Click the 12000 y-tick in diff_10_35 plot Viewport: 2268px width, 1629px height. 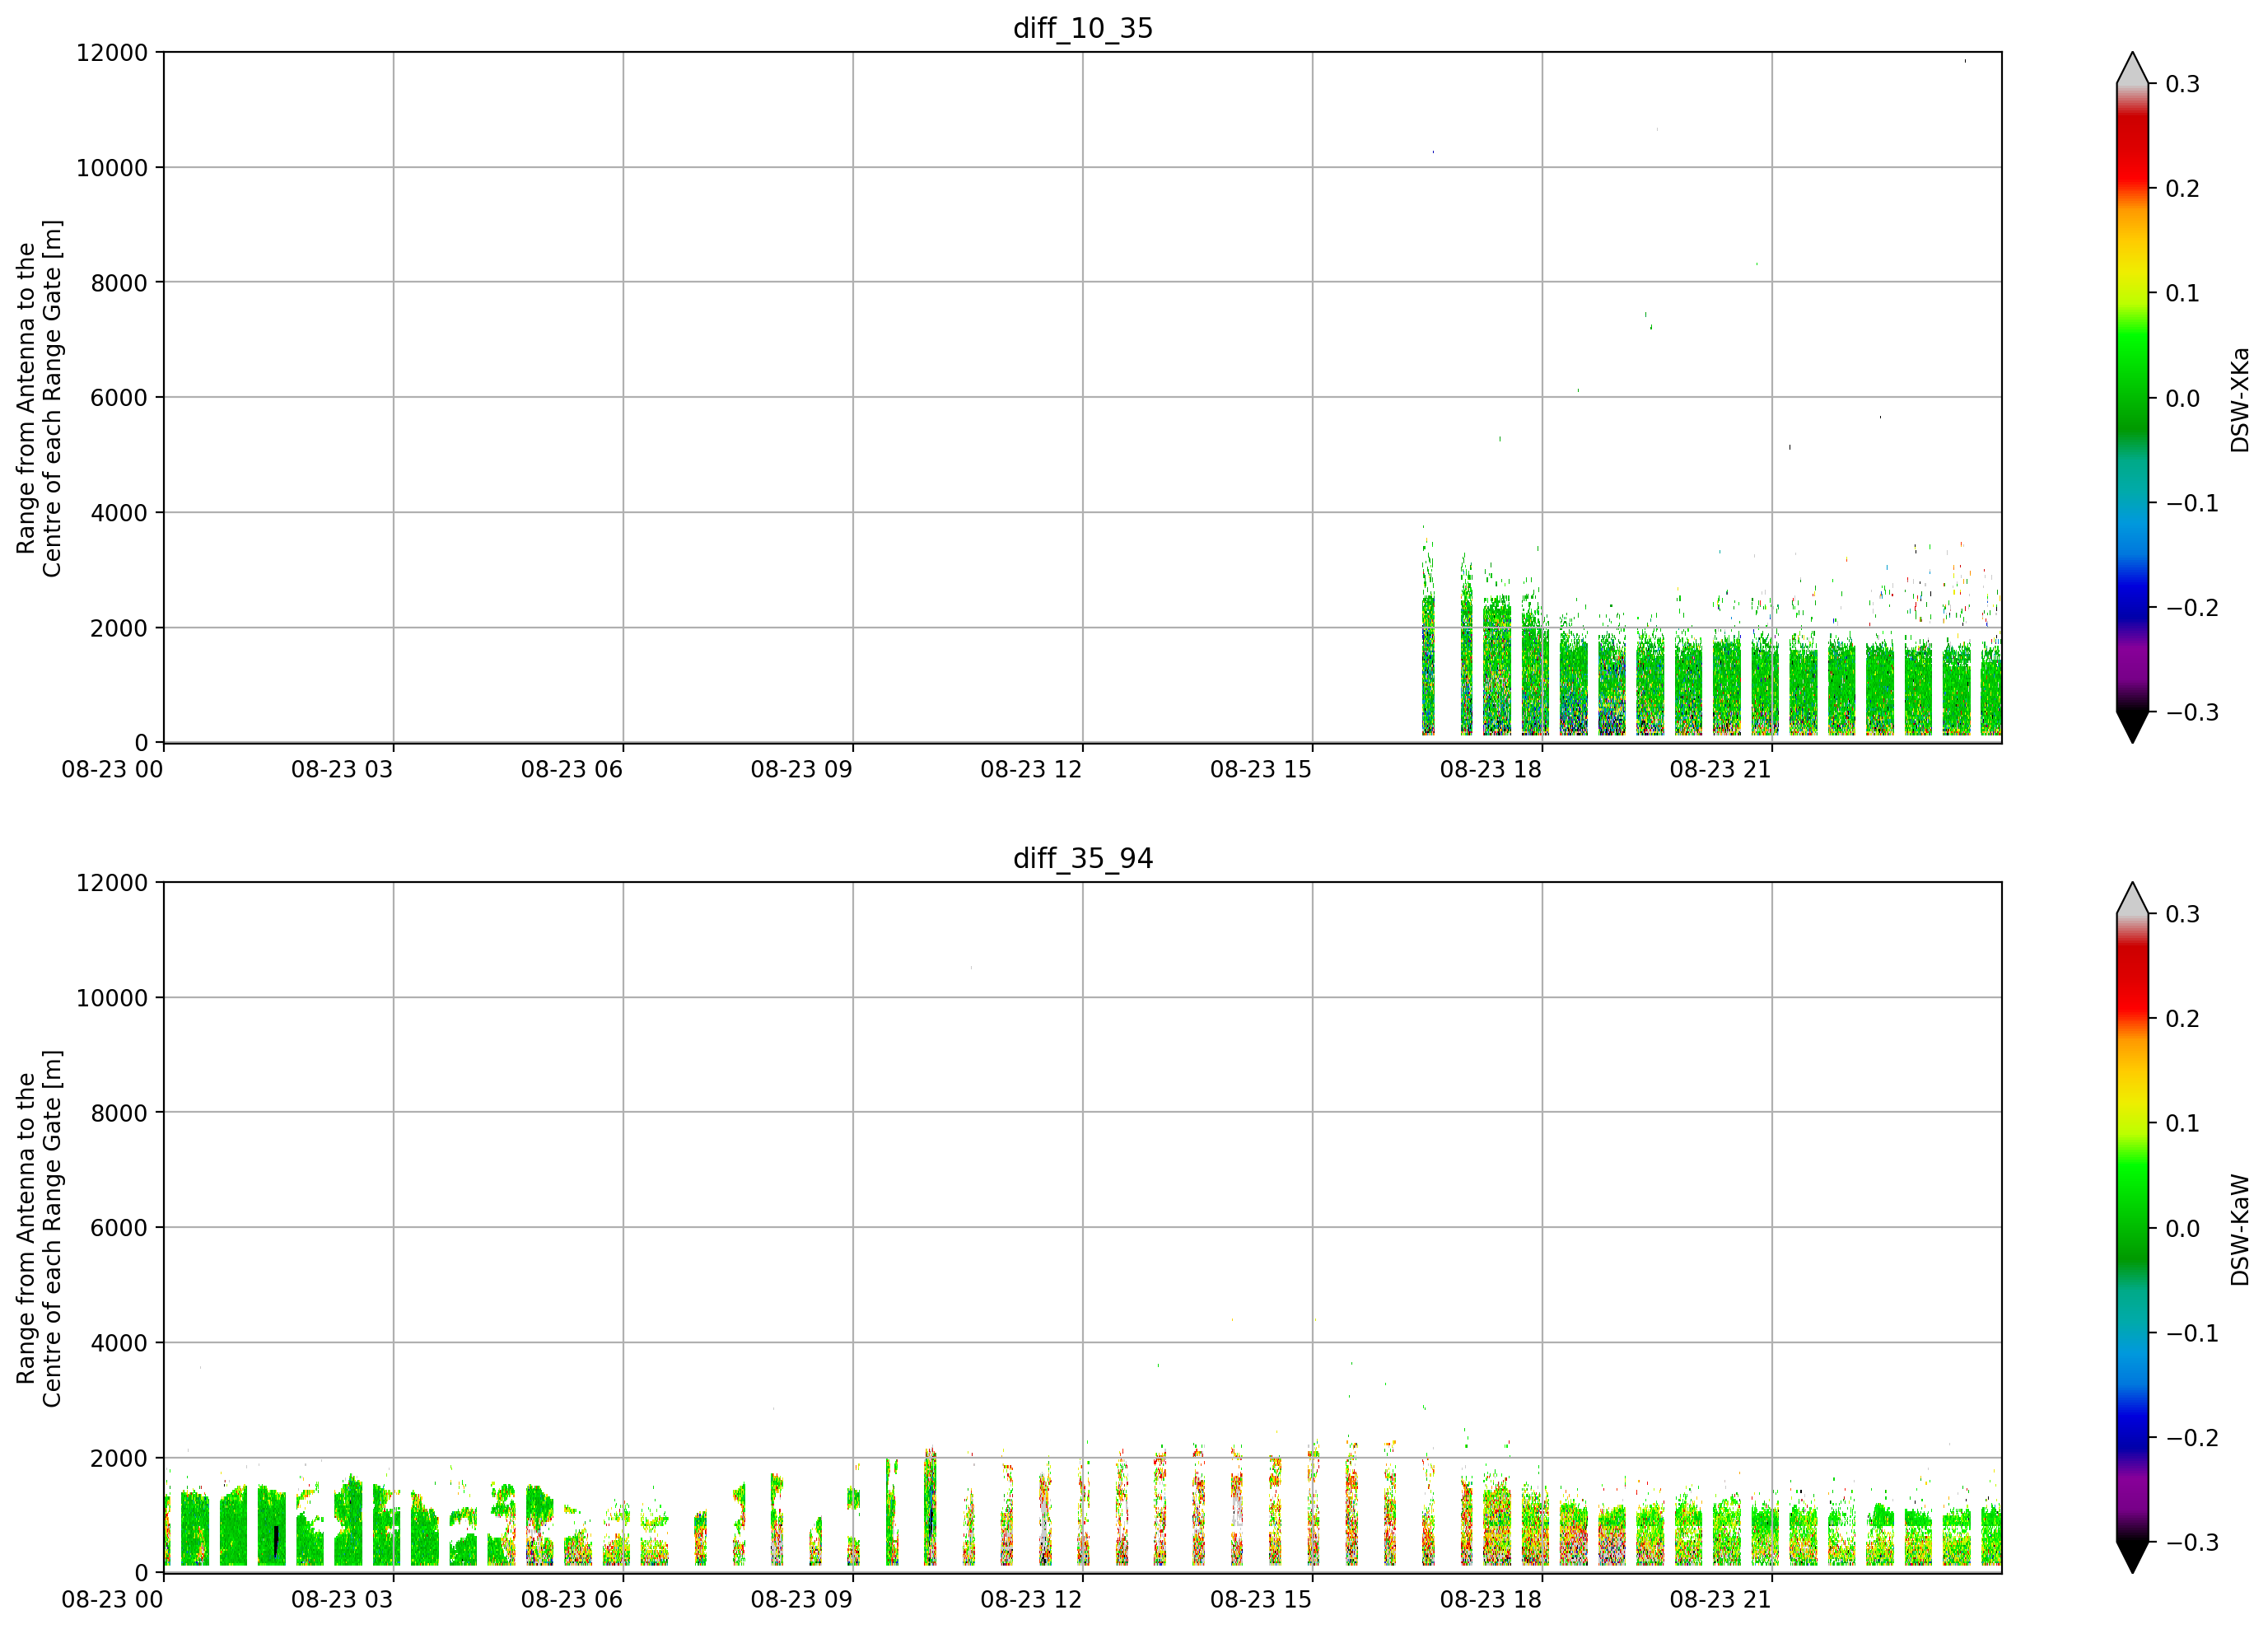click(112, 53)
